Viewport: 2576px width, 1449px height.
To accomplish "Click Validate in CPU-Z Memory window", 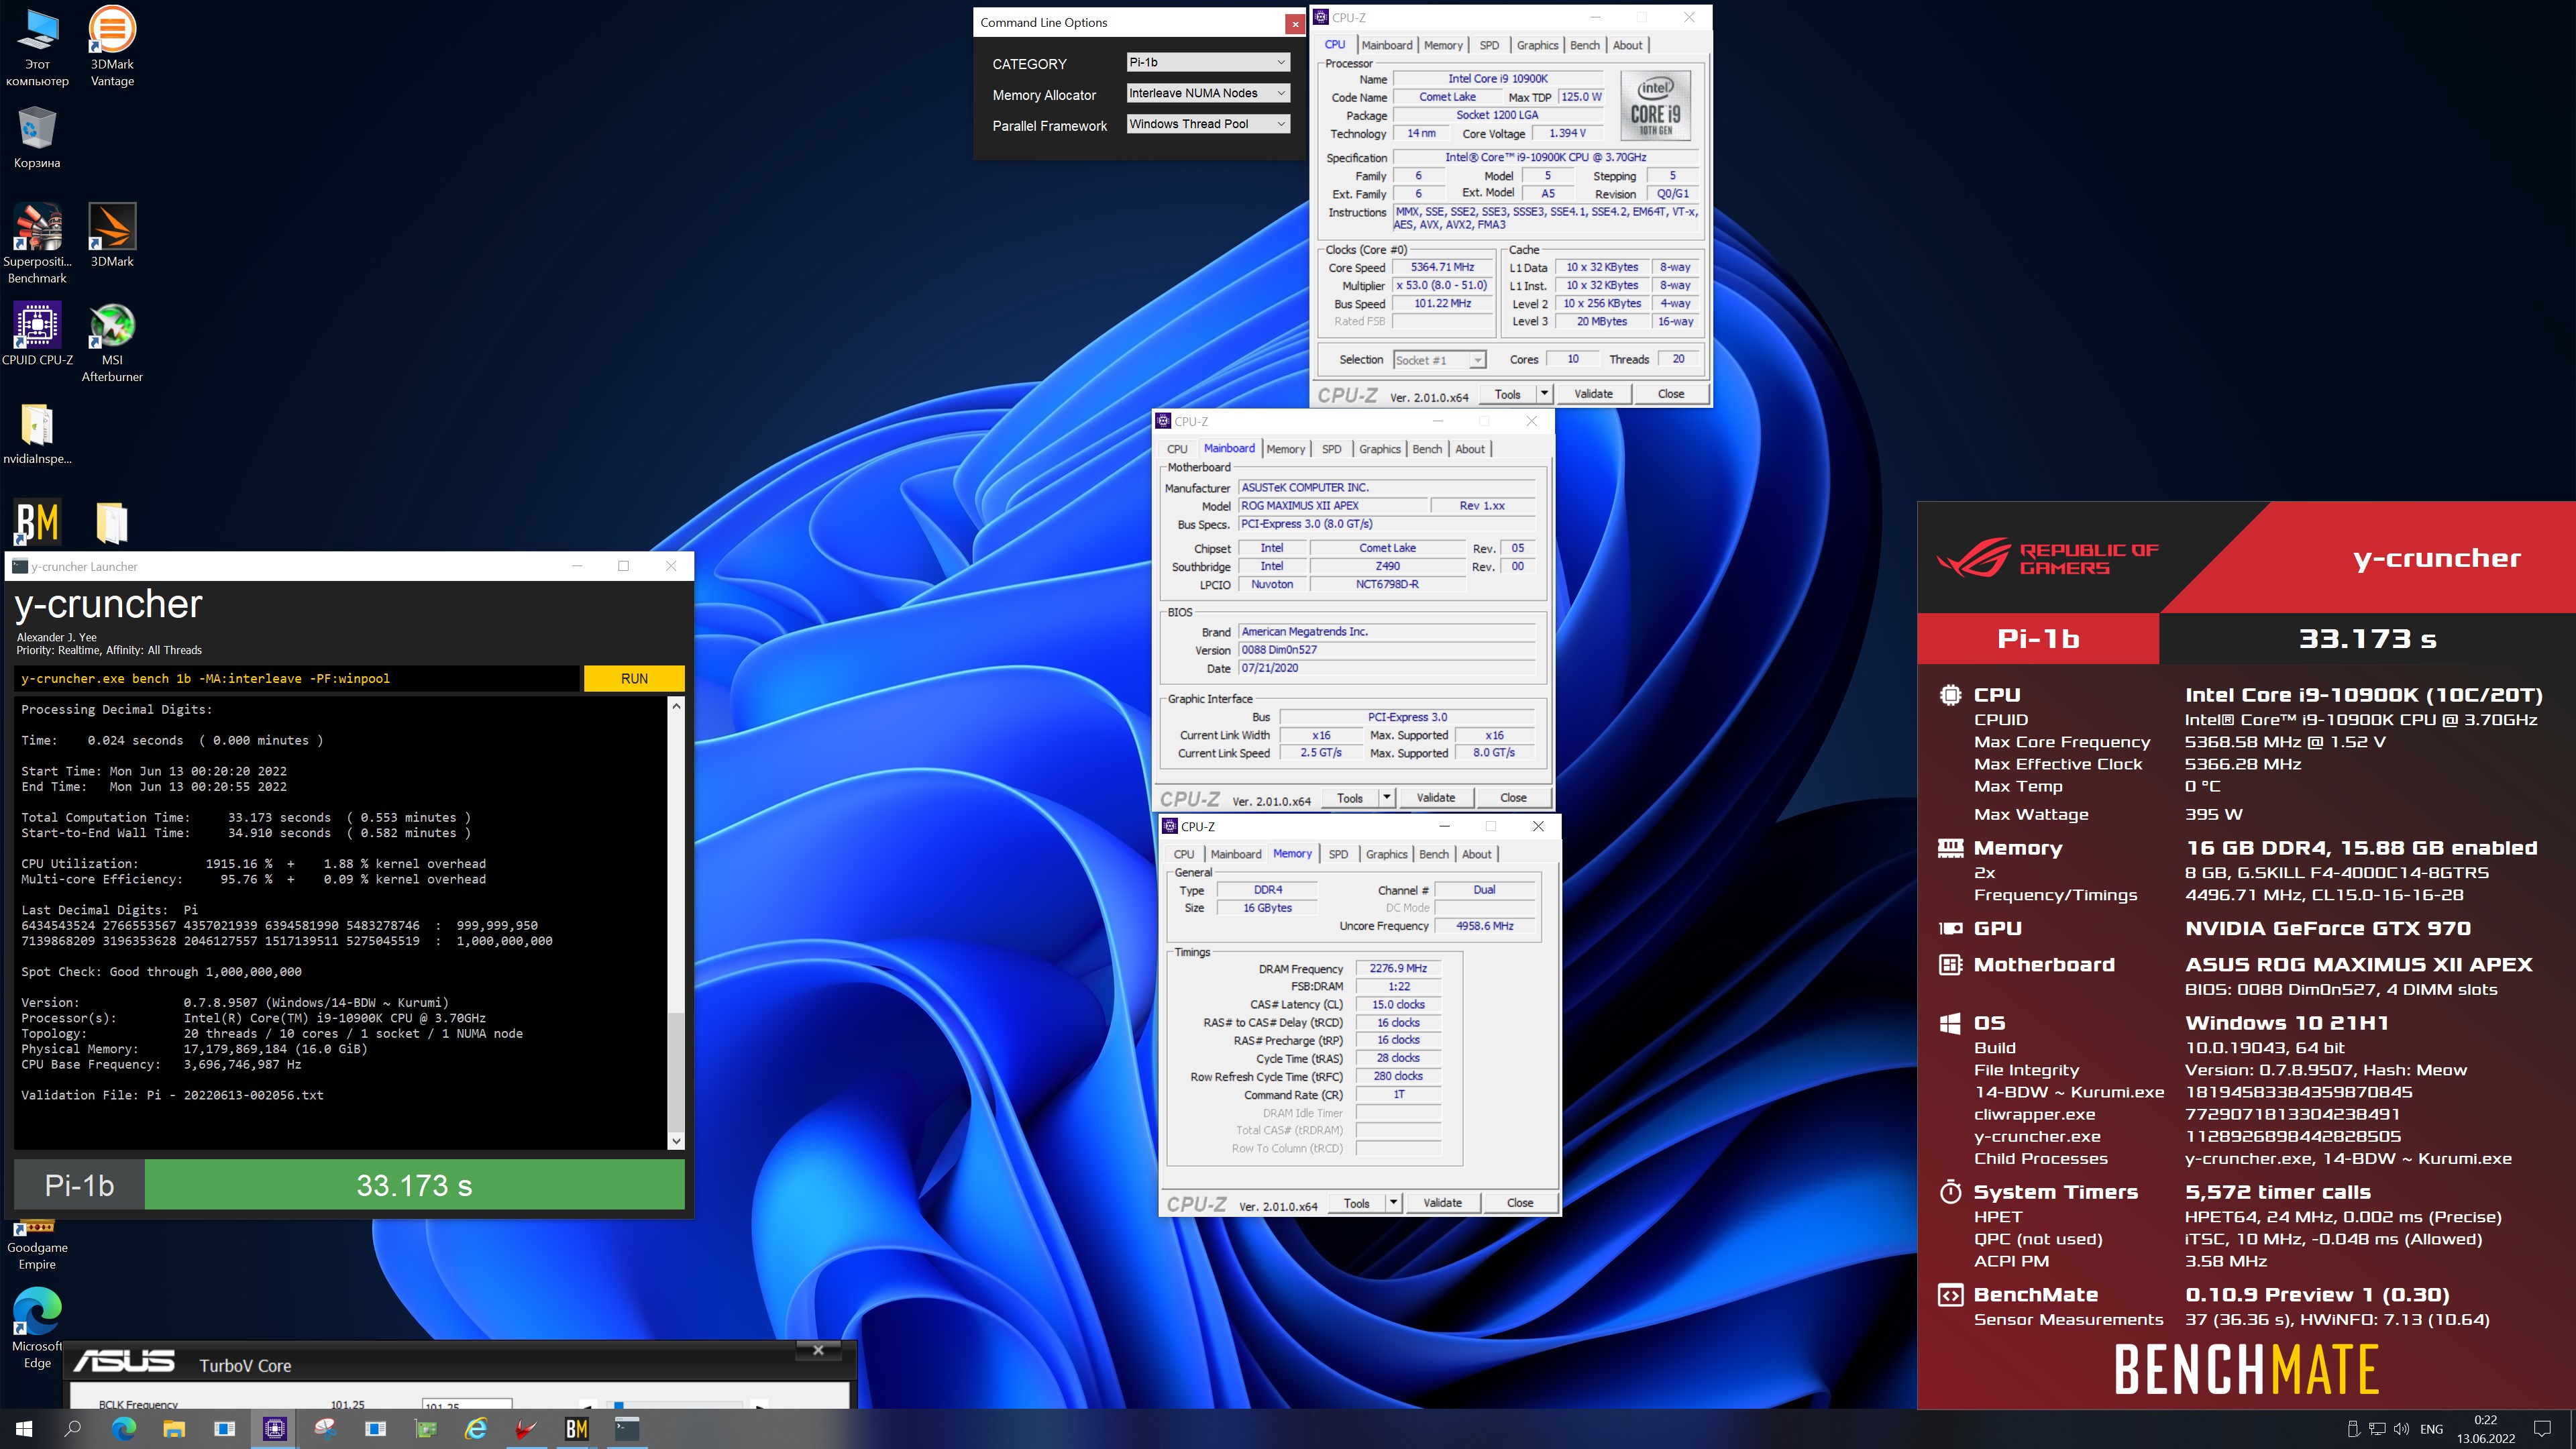I will tap(1442, 1203).
